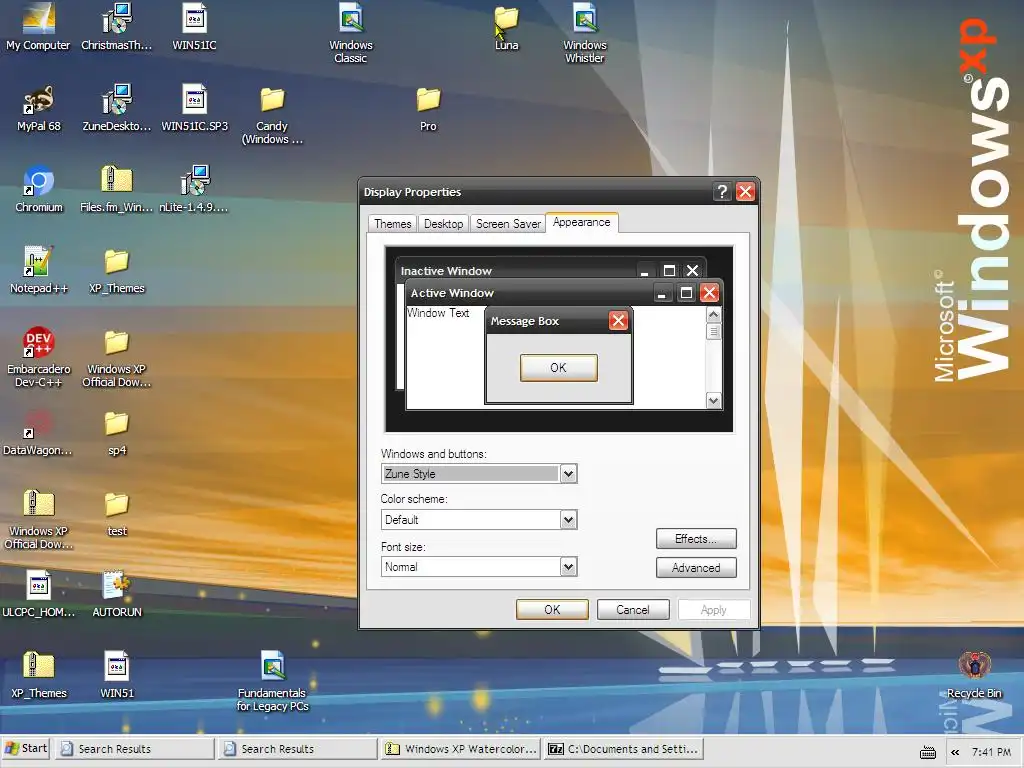Open Candy (Windows ... folder
The height and width of the screenshot is (768, 1024).
272,115
